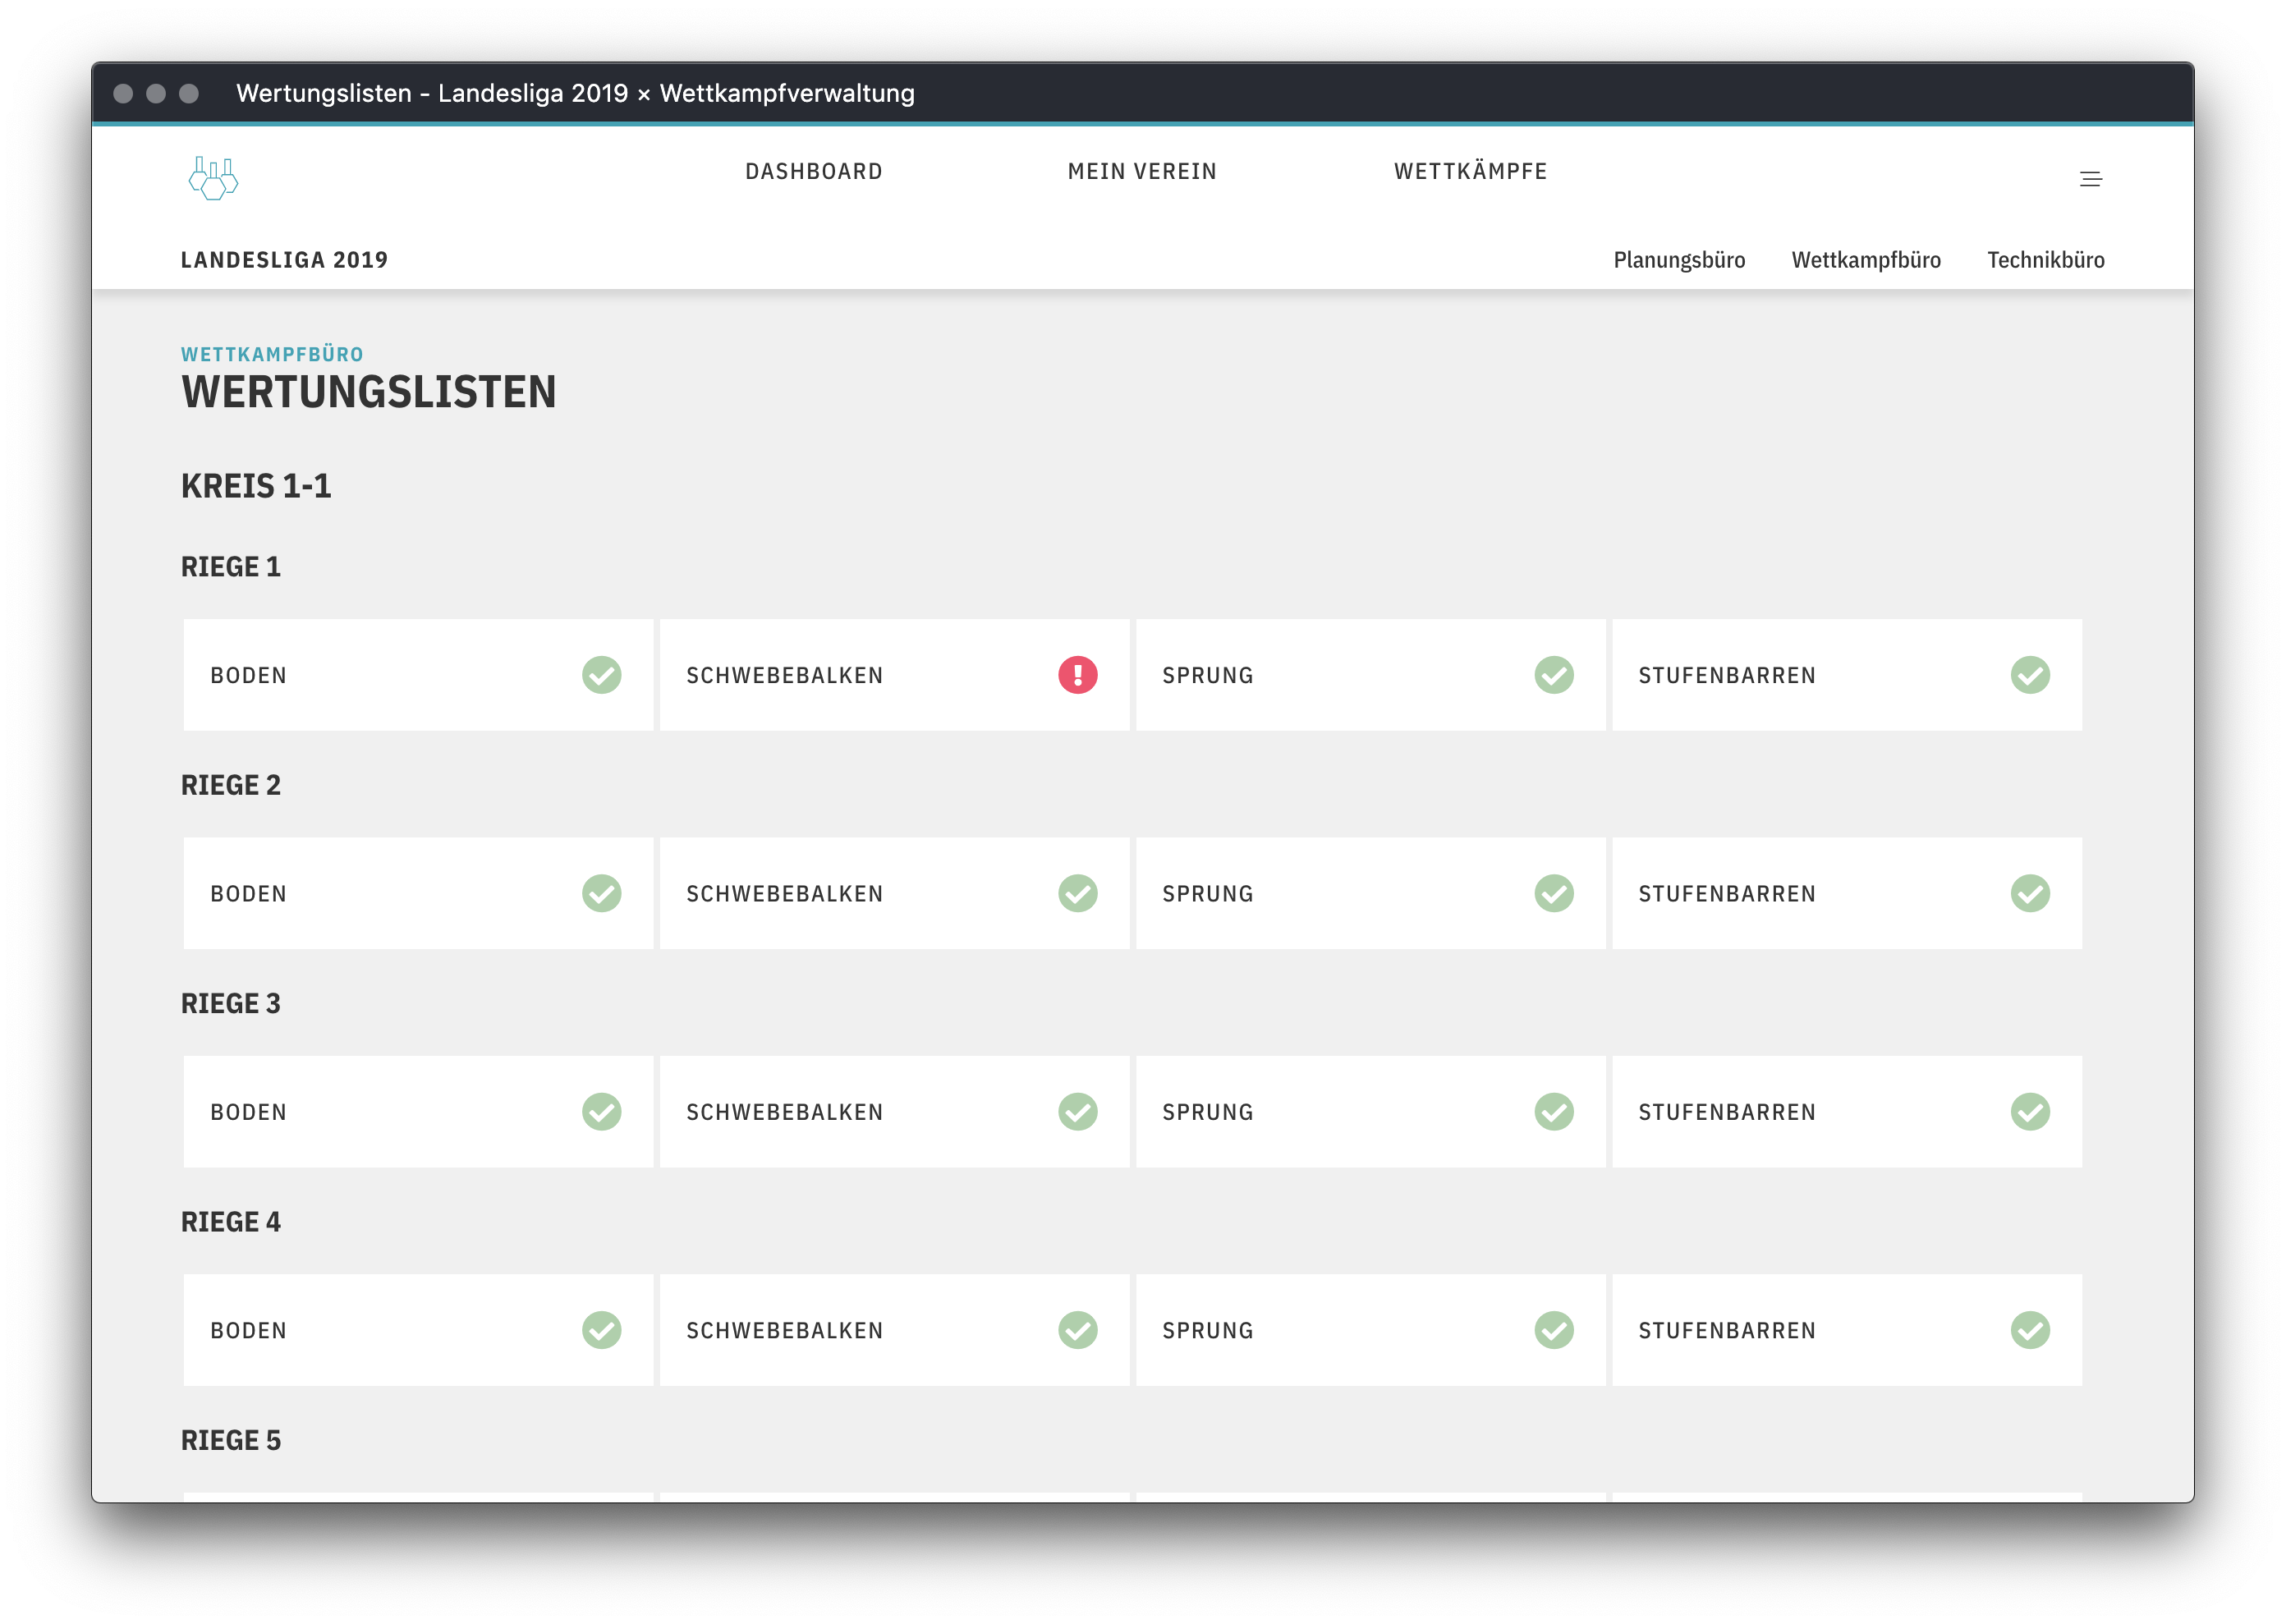Click the green checkmark on Riege 2 Sprung

click(x=1553, y=893)
